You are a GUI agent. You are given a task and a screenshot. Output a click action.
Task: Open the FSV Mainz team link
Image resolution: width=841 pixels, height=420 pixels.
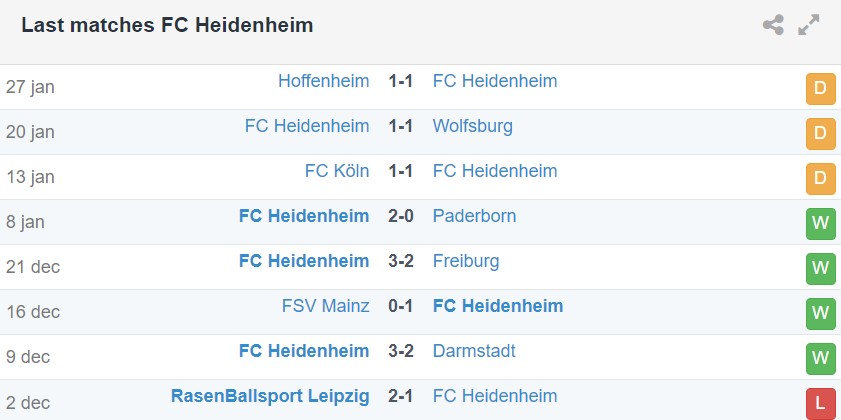(325, 306)
